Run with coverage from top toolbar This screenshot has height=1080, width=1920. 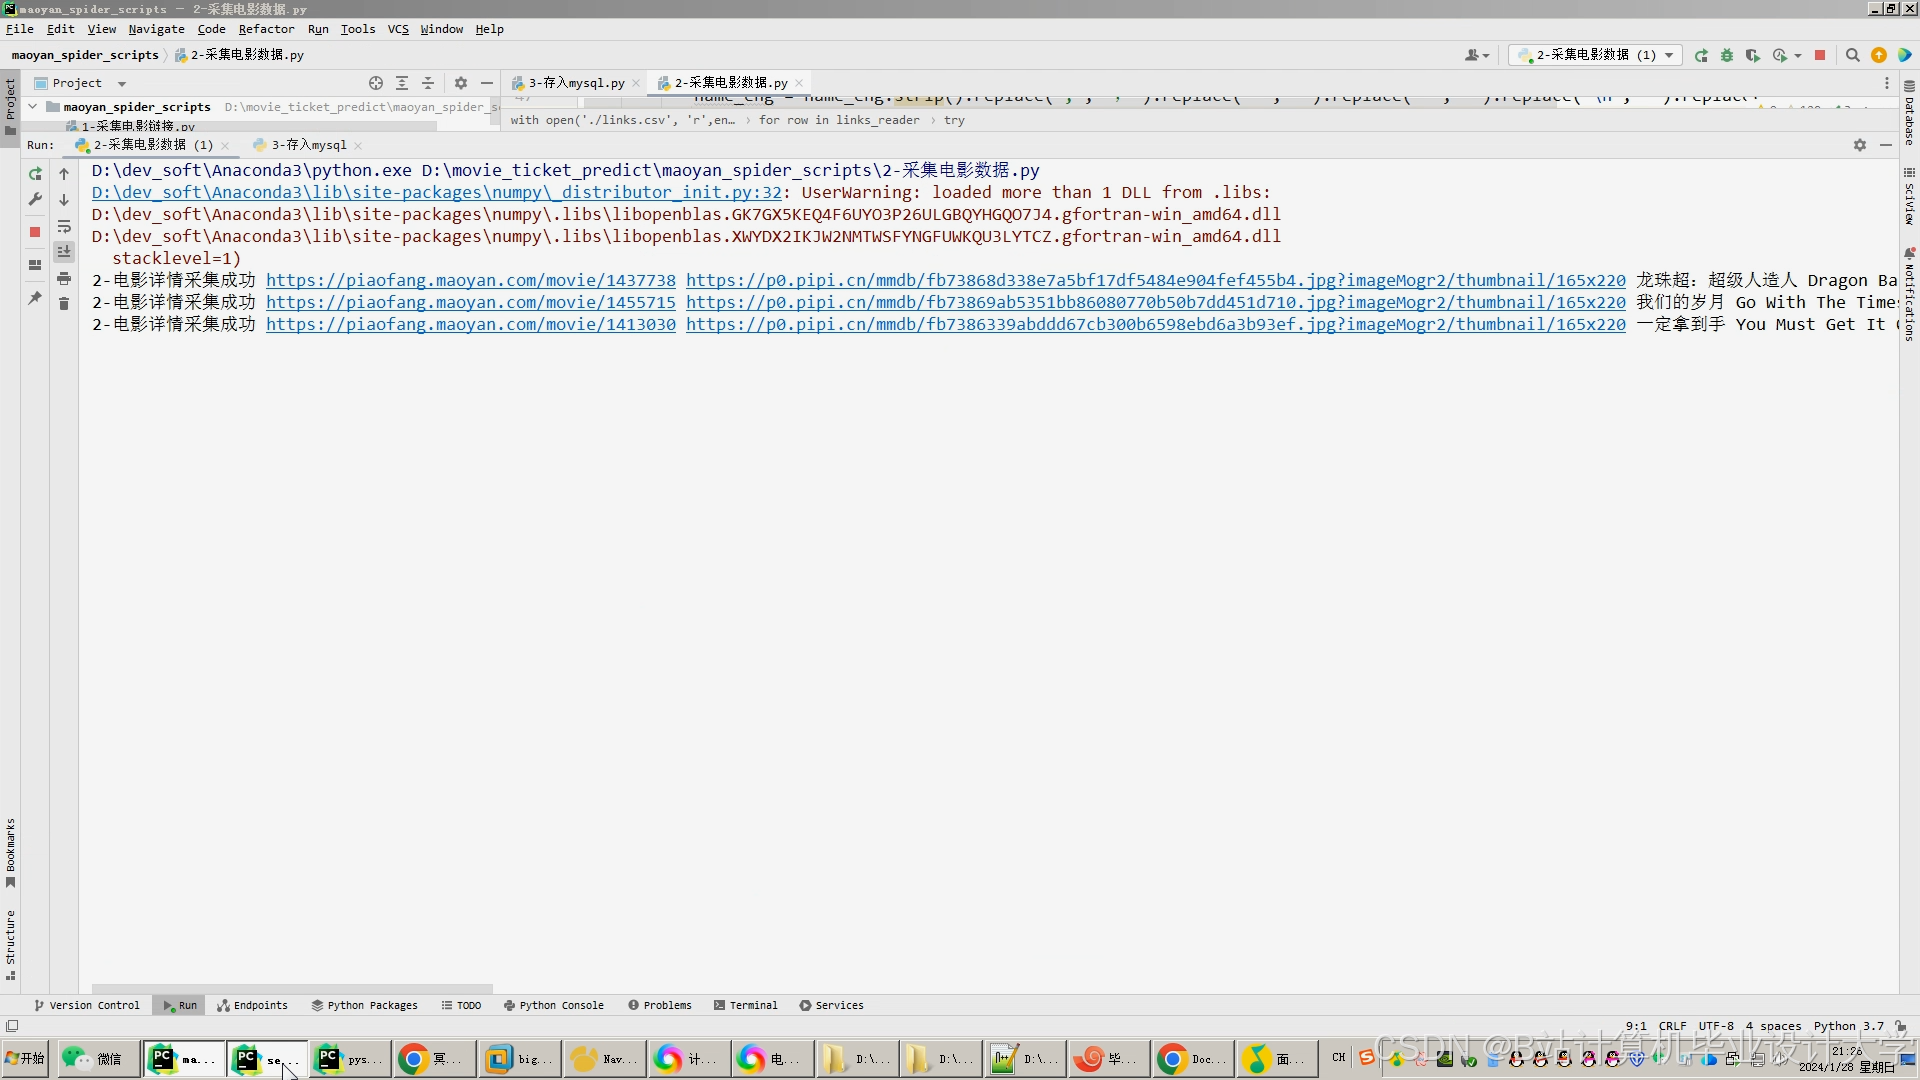(1752, 56)
